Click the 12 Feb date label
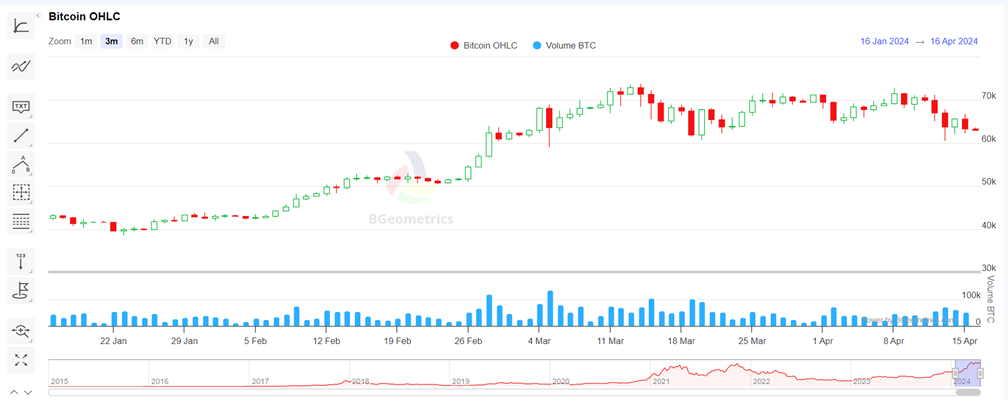Viewport: 1008px width, 400px height. coord(327,340)
